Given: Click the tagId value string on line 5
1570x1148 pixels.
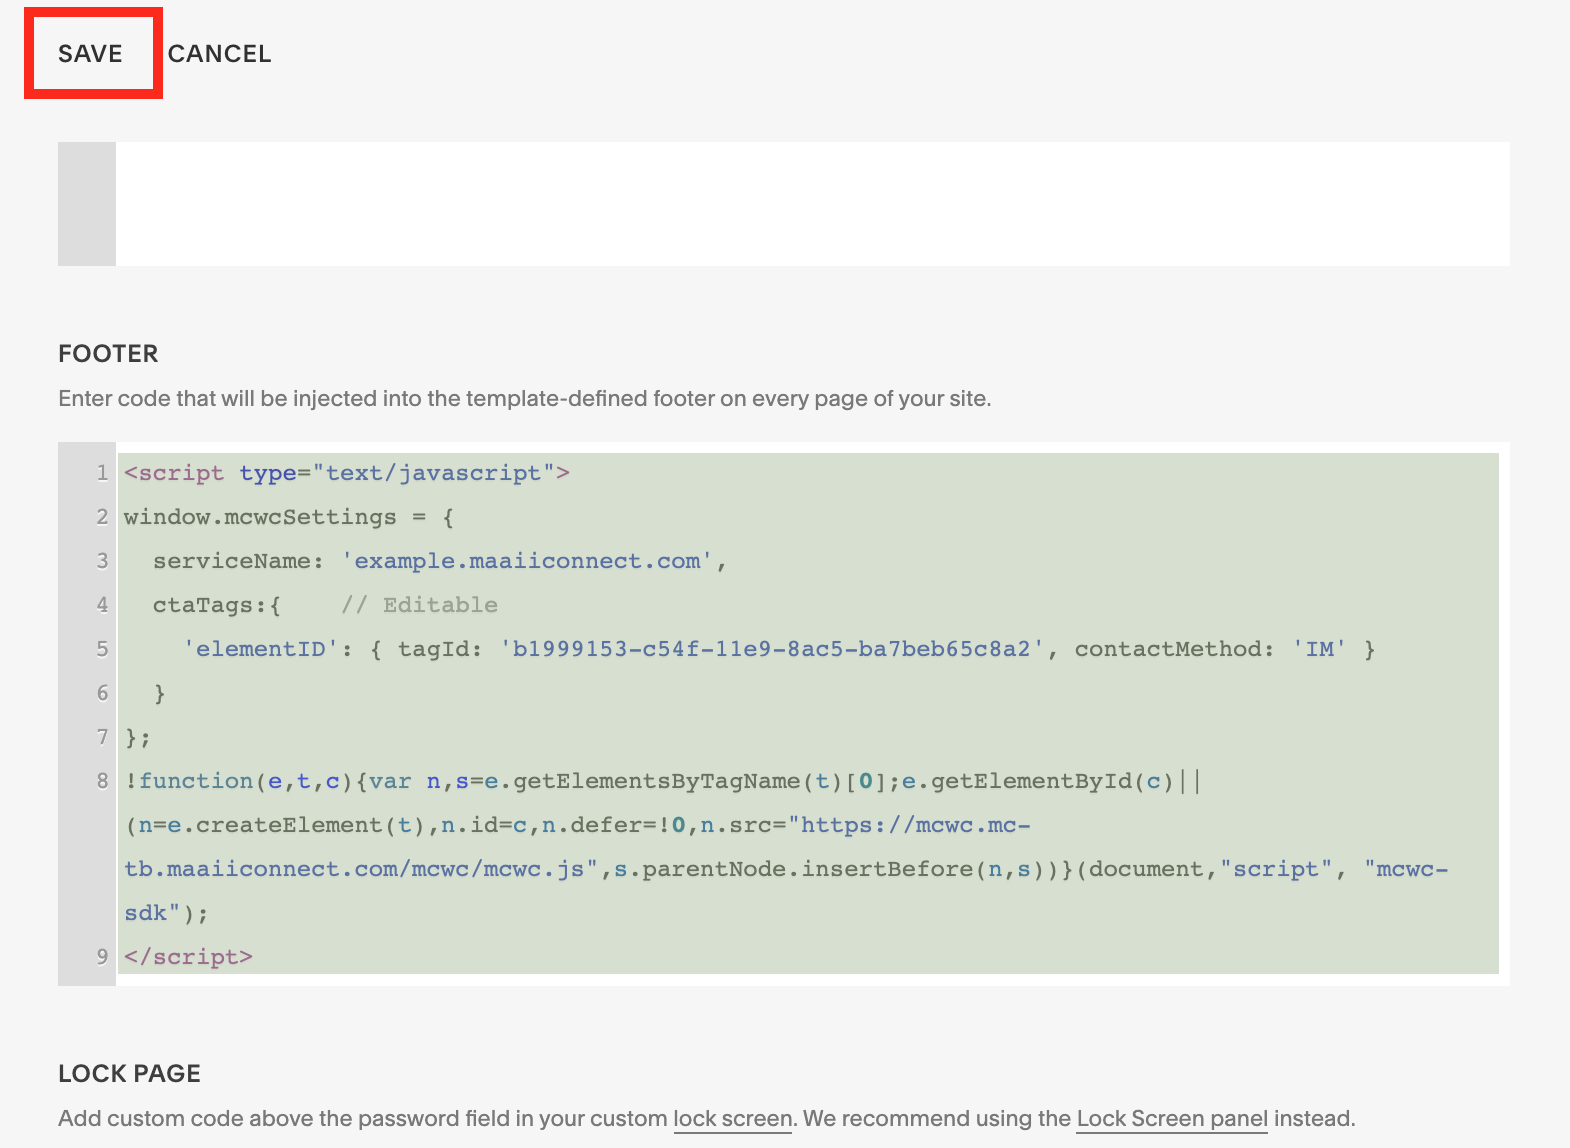Looking at the screenshot, I should coord(771,649).
